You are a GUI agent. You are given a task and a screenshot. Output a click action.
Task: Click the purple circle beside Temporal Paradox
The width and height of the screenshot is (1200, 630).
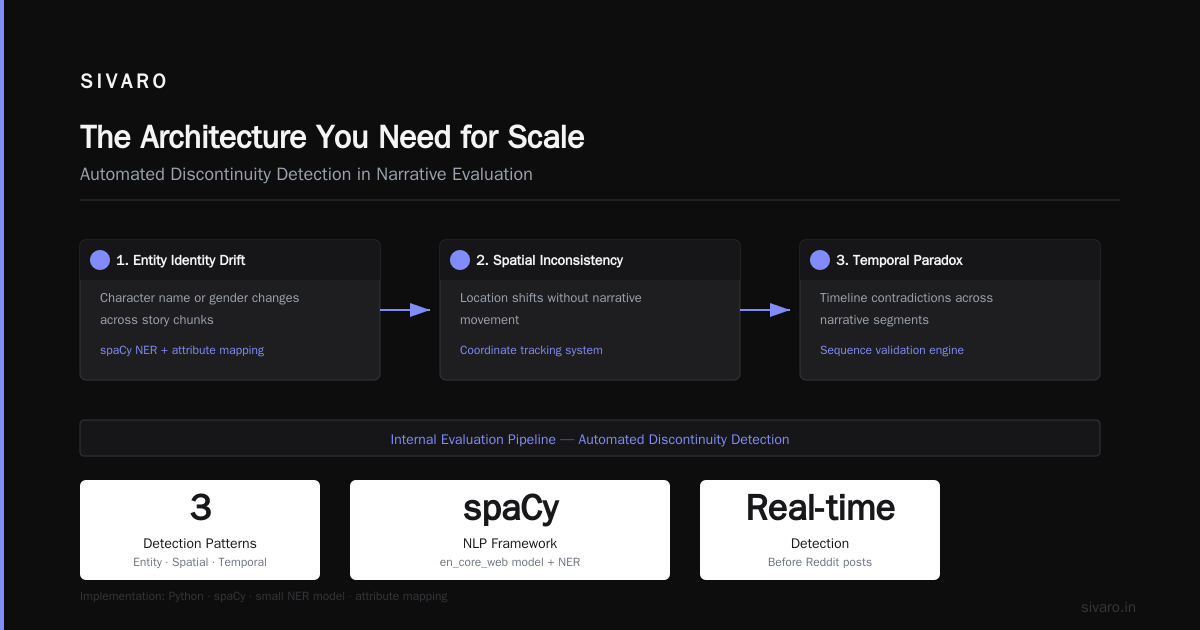[x=820, y=260]
